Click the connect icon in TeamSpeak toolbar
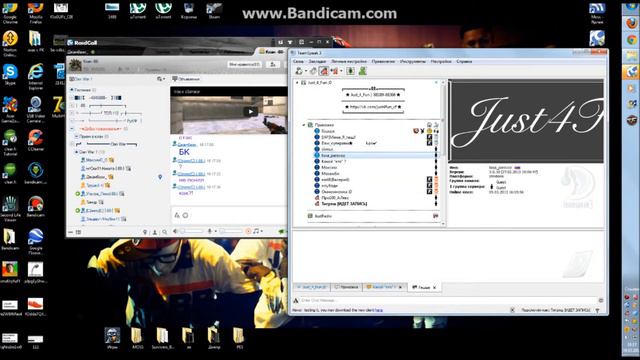640x360 pixels. pos(299,71)
